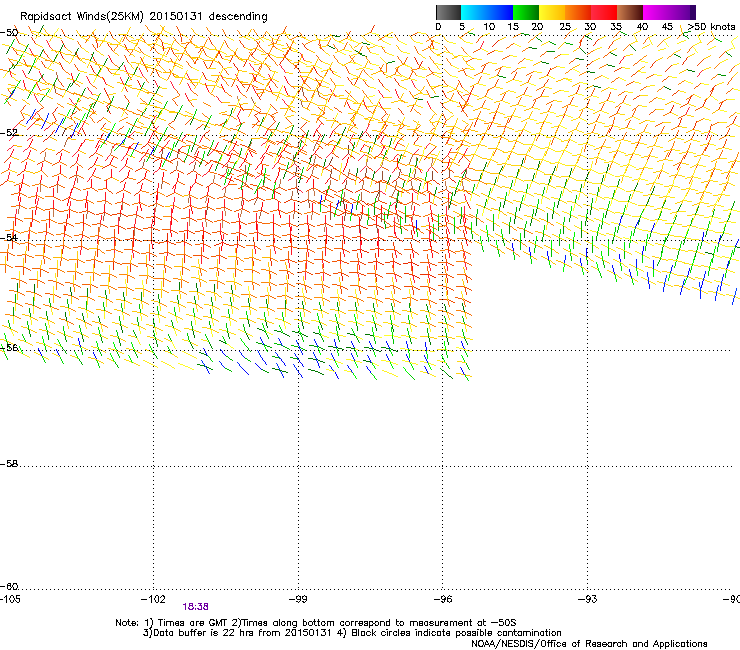
Task: Click the '-96' longitude axis label
Action: (443, 599)
